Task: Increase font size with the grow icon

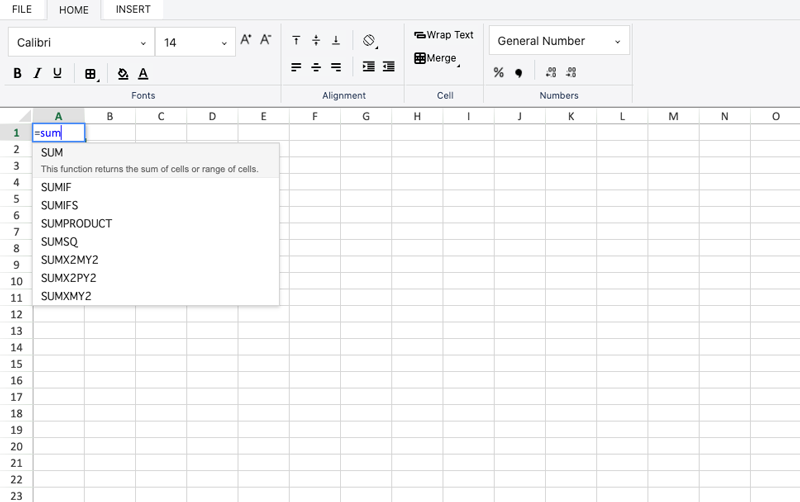Action: point(246,40)
